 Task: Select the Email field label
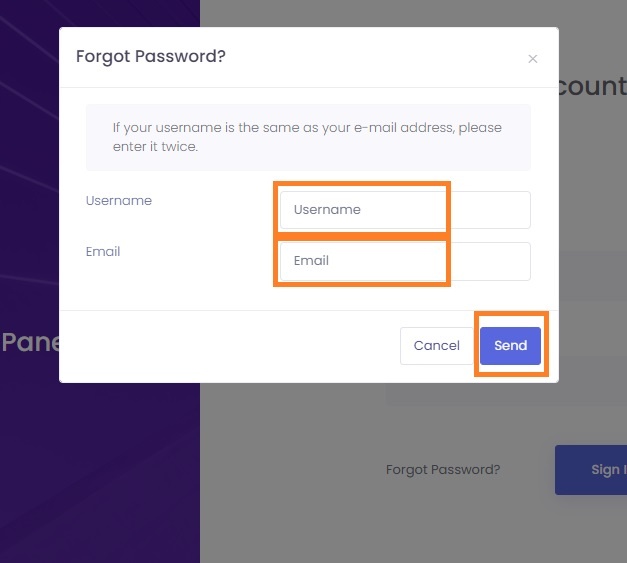(103, 252)
